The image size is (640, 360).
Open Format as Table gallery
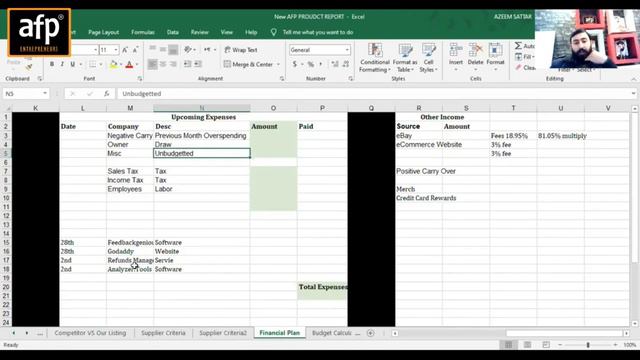pyautogui.click(x=405, y=58)
